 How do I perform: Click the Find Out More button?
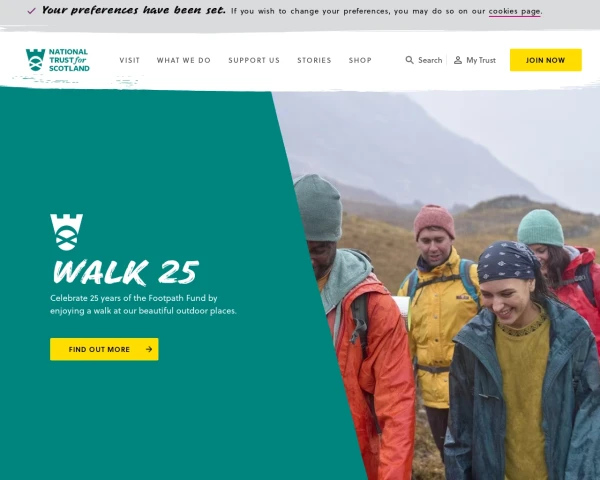(104, 349)
